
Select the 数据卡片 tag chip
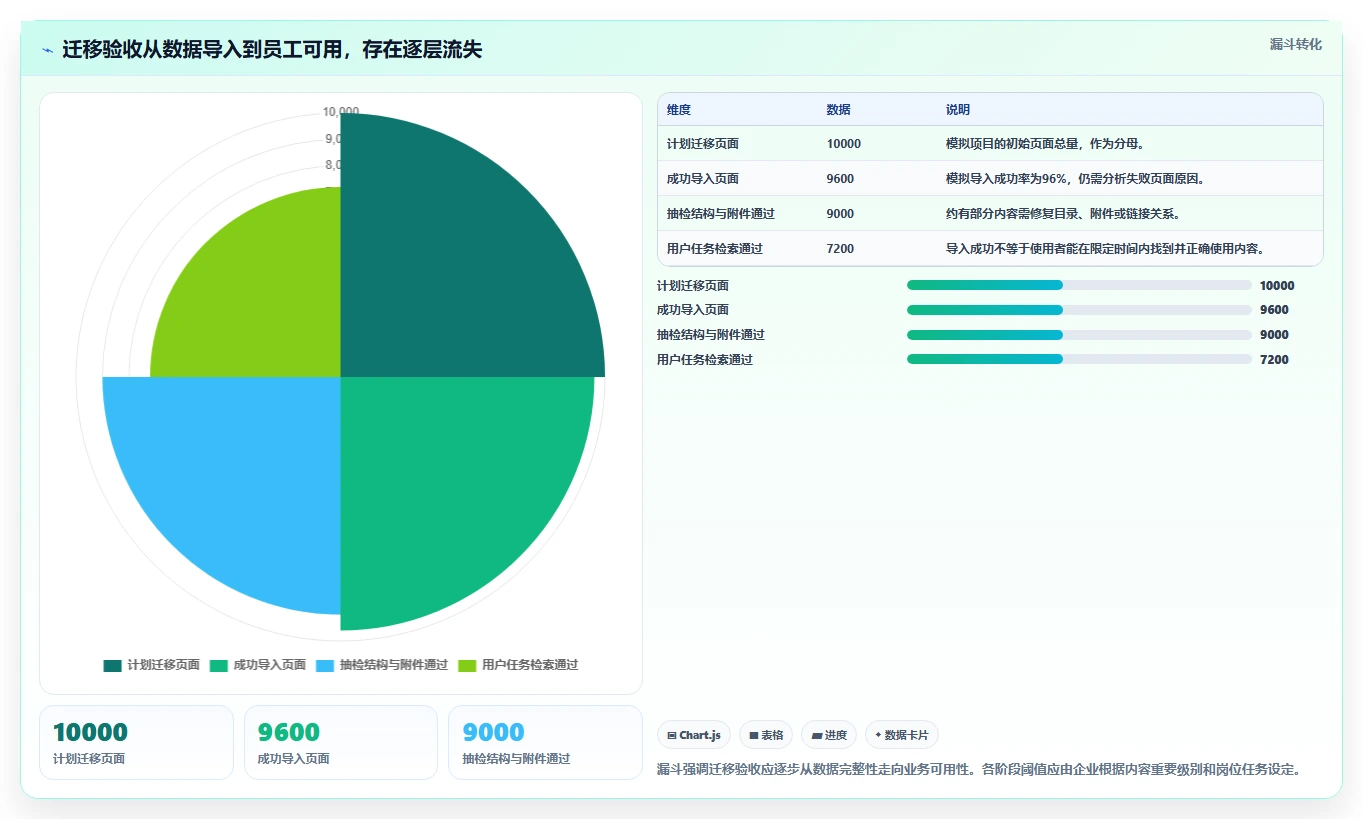tap(901, 735)
